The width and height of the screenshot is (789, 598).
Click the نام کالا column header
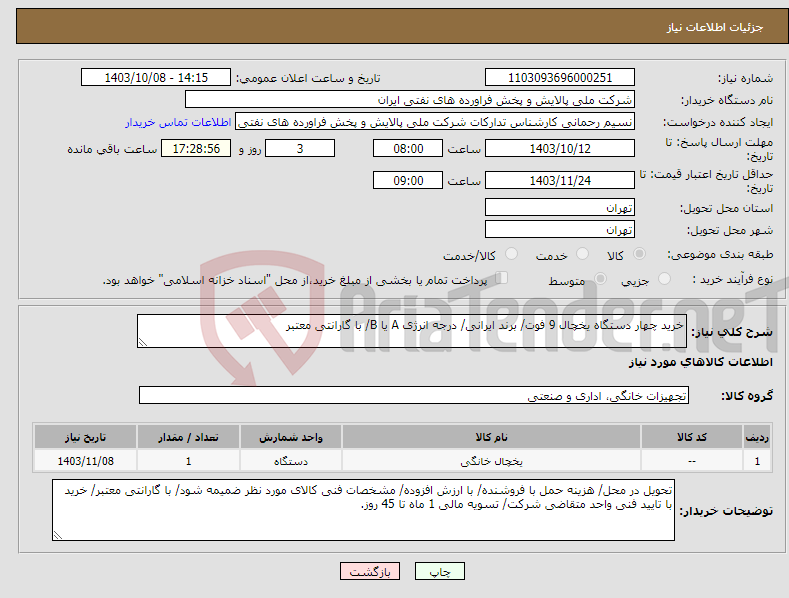(x=491, y=437)
